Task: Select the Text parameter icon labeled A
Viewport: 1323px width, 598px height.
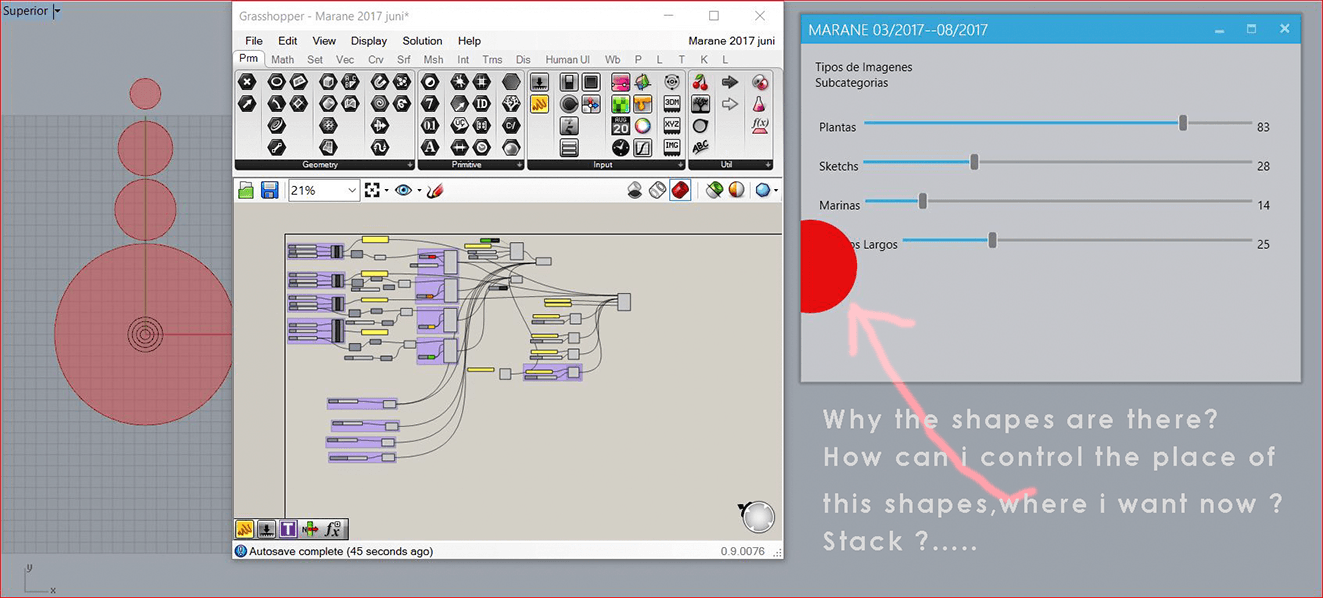Action: click(430, 148)
